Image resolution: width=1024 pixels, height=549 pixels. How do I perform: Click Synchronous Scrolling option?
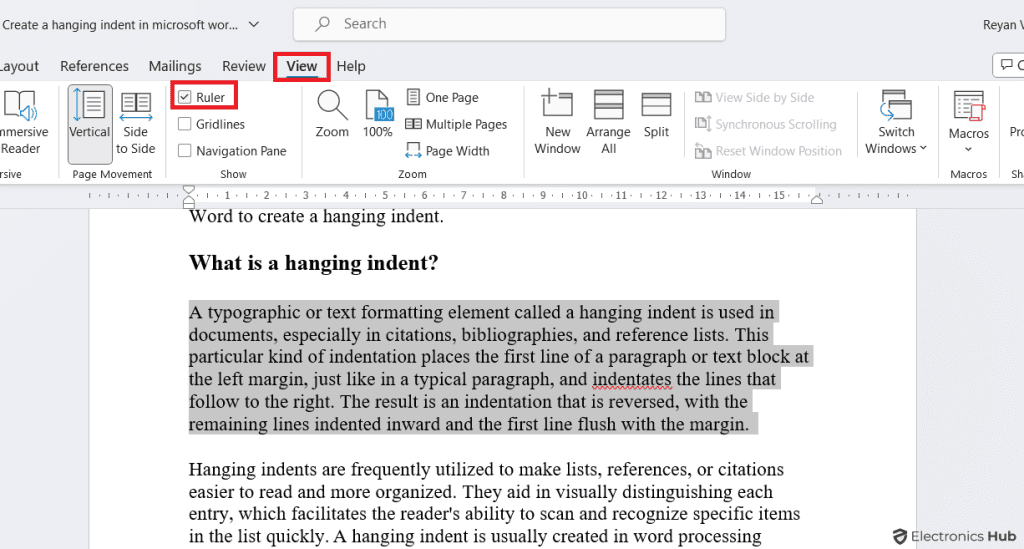(x=765, y=124)
